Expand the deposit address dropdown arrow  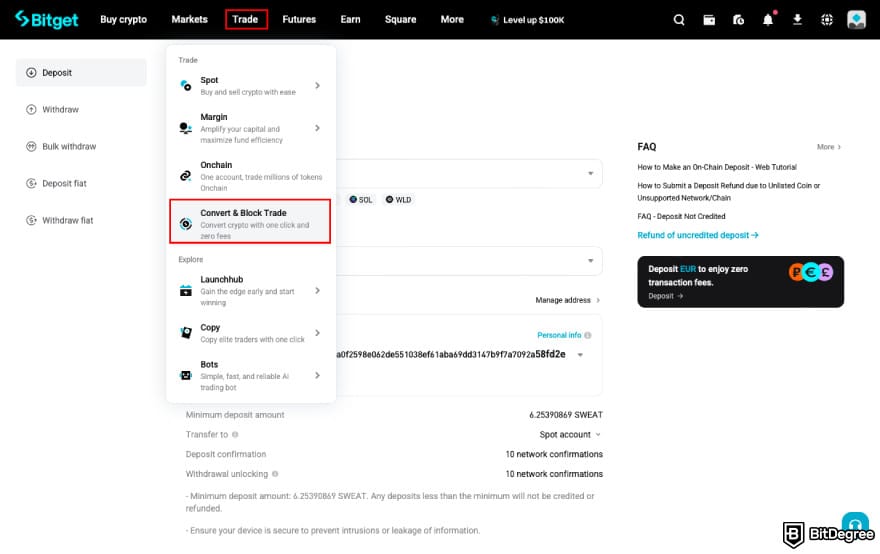coord(580,355)
